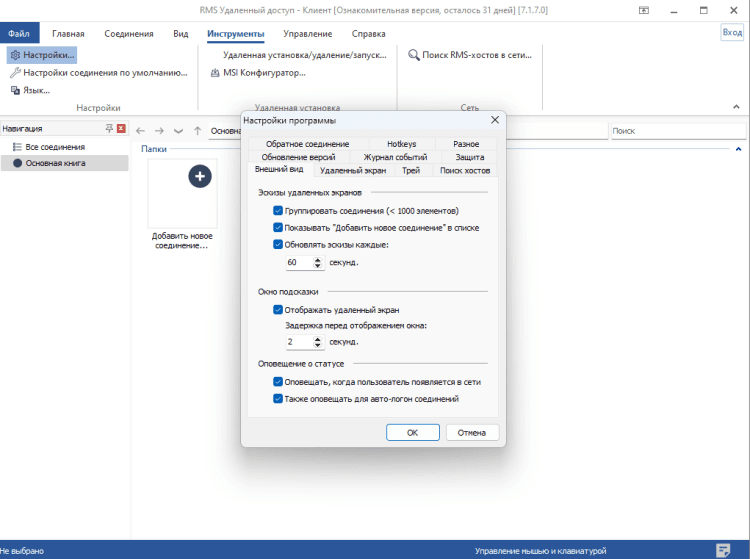Open Настройки gear icon in ribbon

(x=15, y=55)
